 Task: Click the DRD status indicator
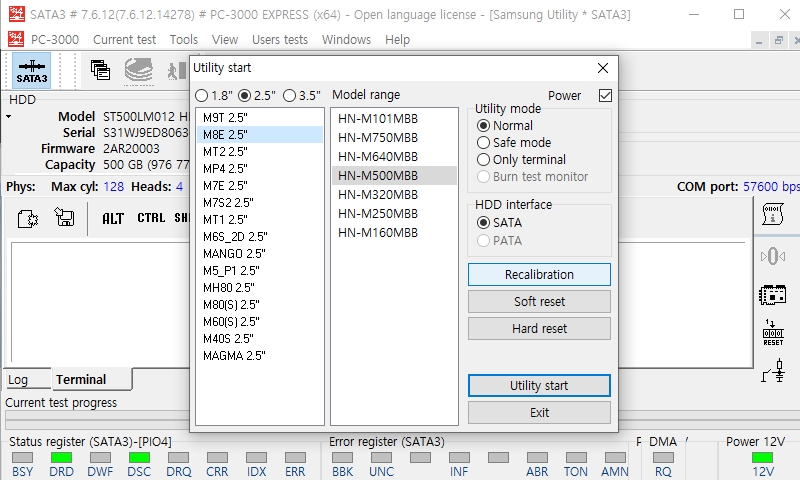tap(61, 458)
